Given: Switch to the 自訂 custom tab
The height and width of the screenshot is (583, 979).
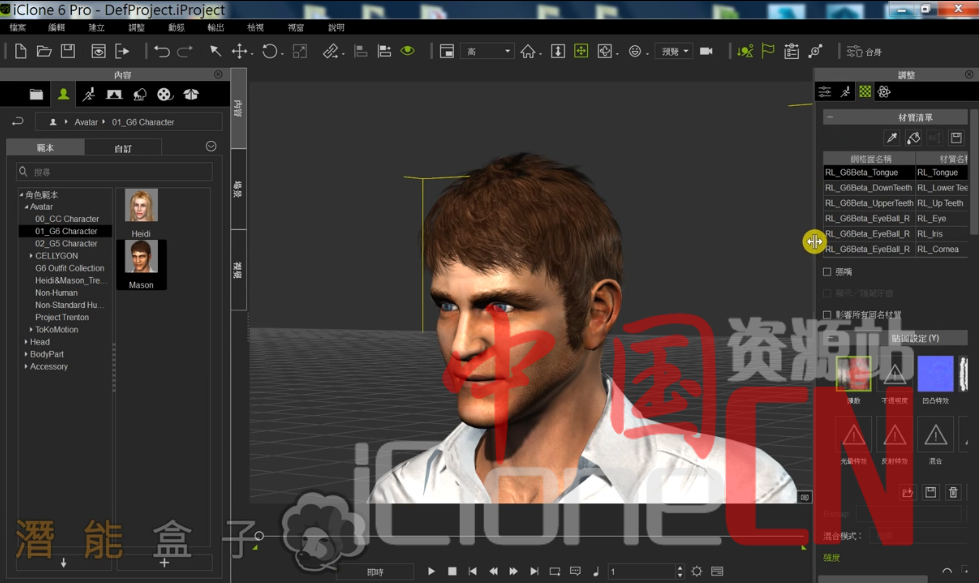Looking at the screenshot, I should pos(123,148).
